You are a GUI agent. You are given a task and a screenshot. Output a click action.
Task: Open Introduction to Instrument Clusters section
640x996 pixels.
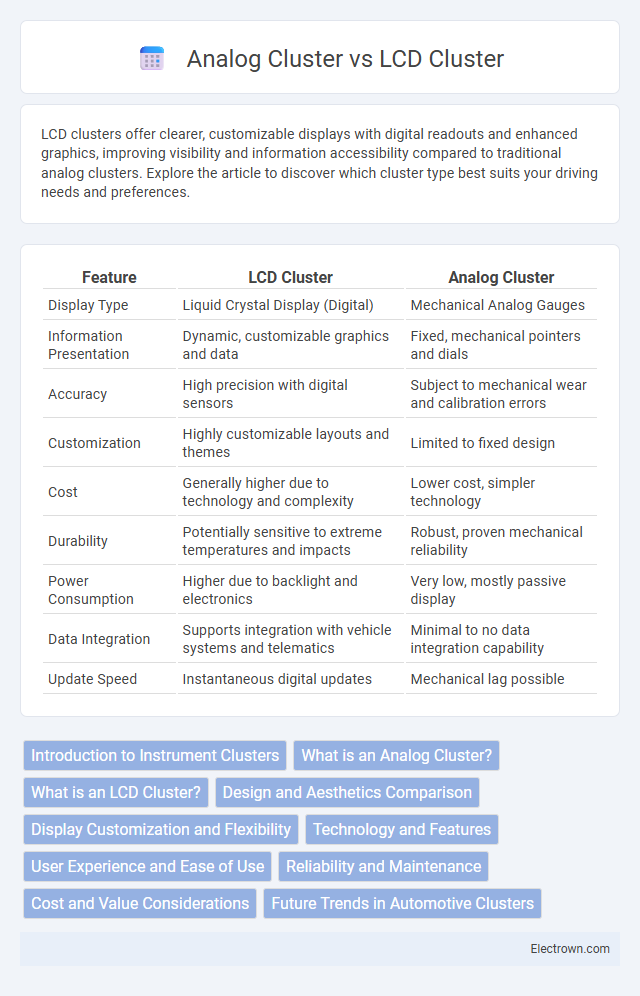point(155,755)
